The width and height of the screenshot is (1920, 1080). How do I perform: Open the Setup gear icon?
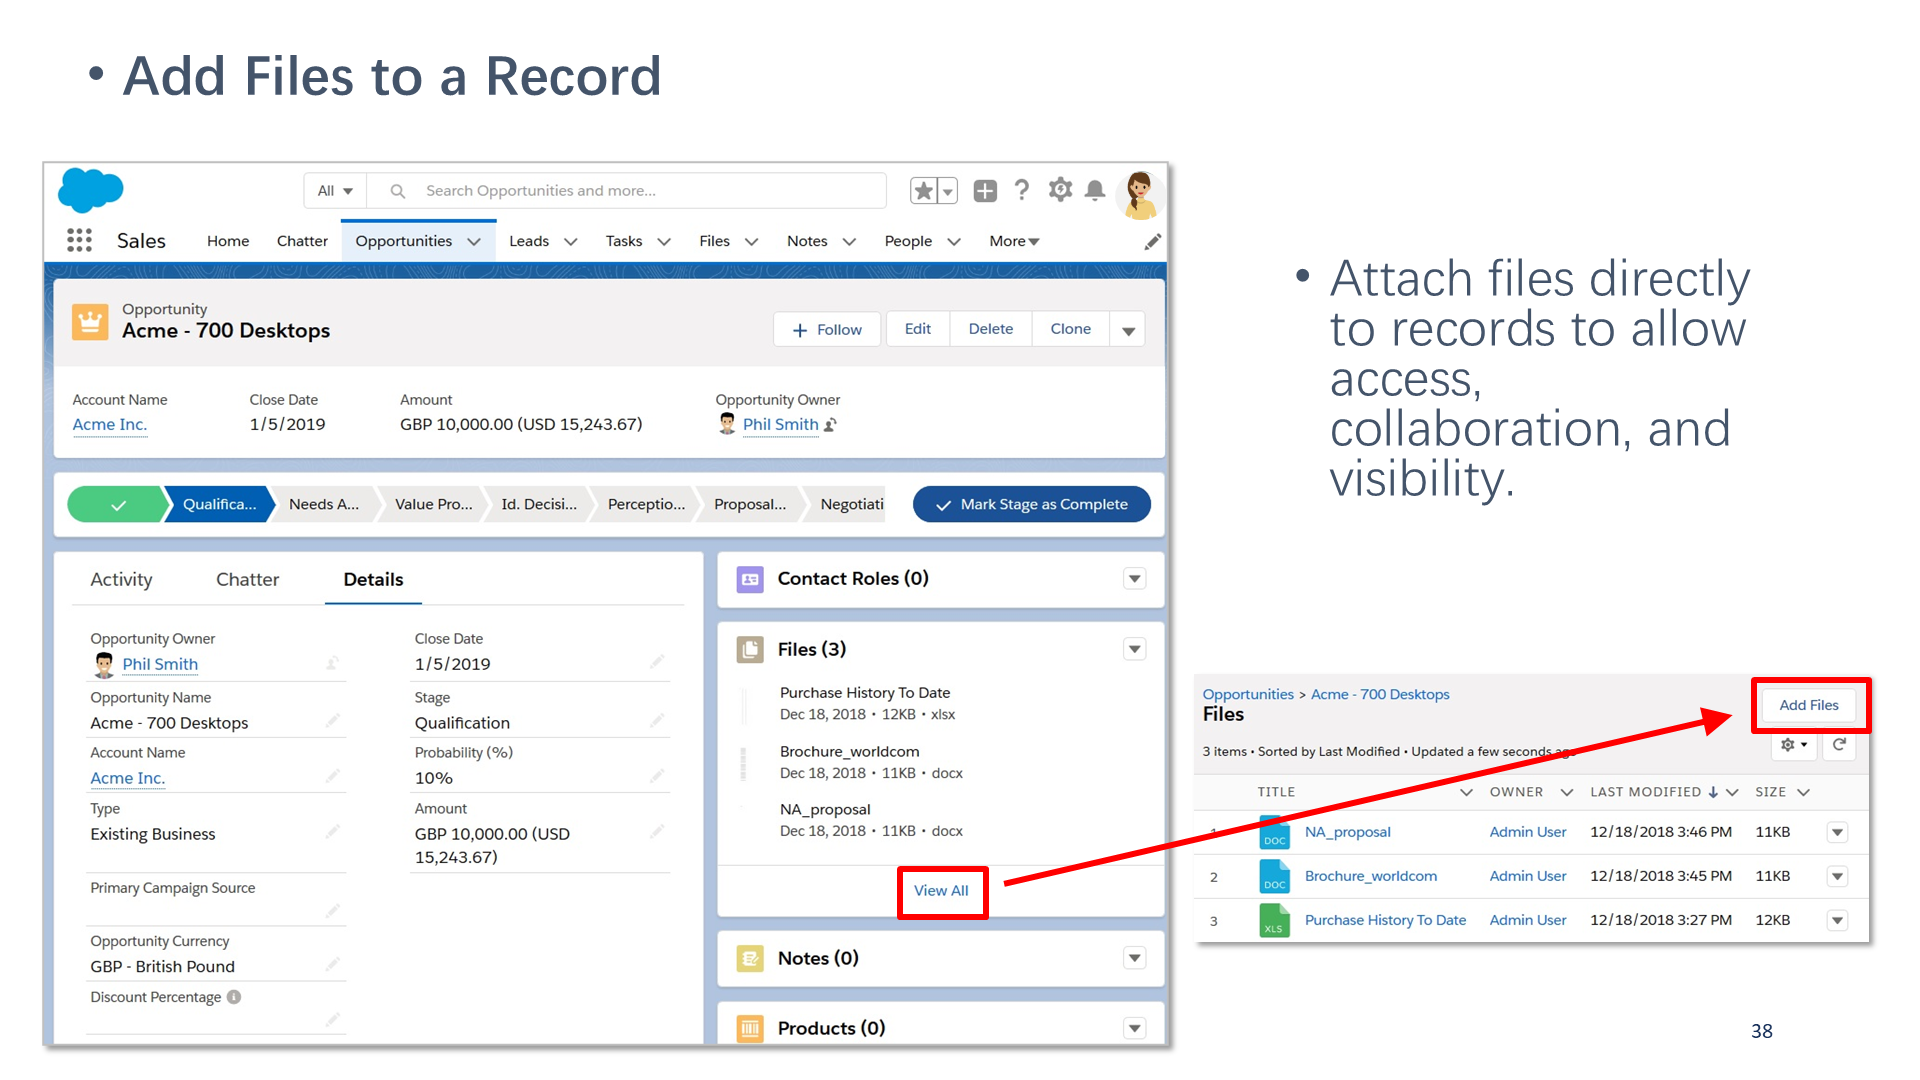click(1060, 189)
